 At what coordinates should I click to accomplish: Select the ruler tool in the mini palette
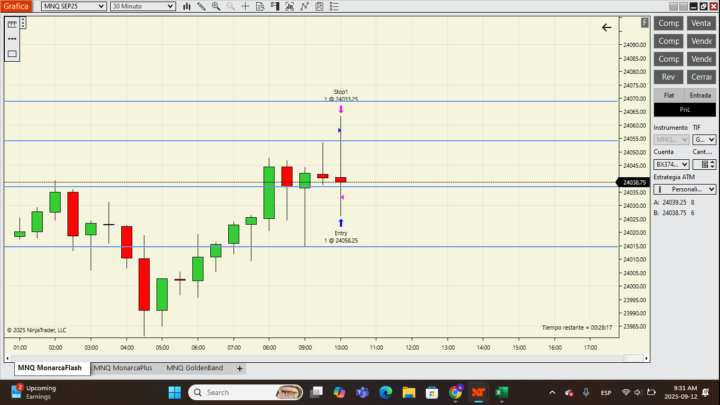[12, 24]
